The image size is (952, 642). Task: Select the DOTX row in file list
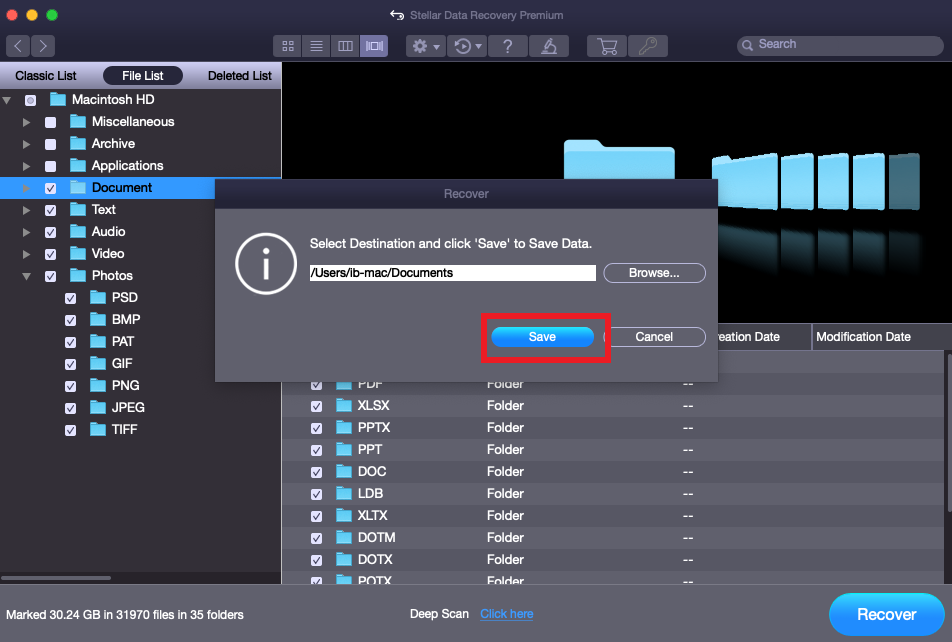coord(613,559)
